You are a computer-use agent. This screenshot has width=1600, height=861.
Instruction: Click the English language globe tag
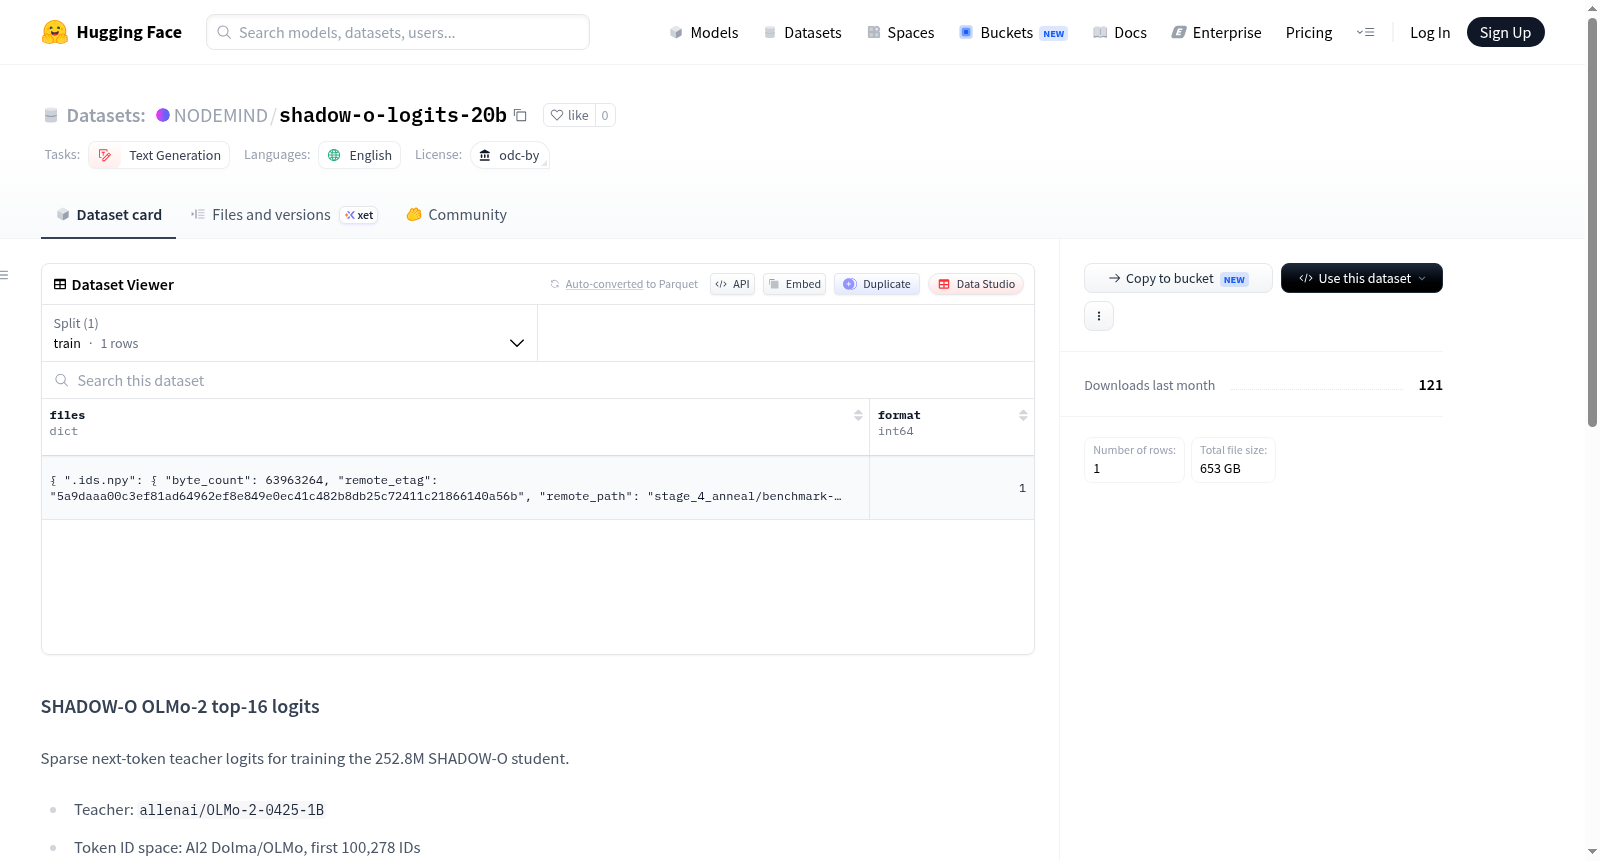360,155
